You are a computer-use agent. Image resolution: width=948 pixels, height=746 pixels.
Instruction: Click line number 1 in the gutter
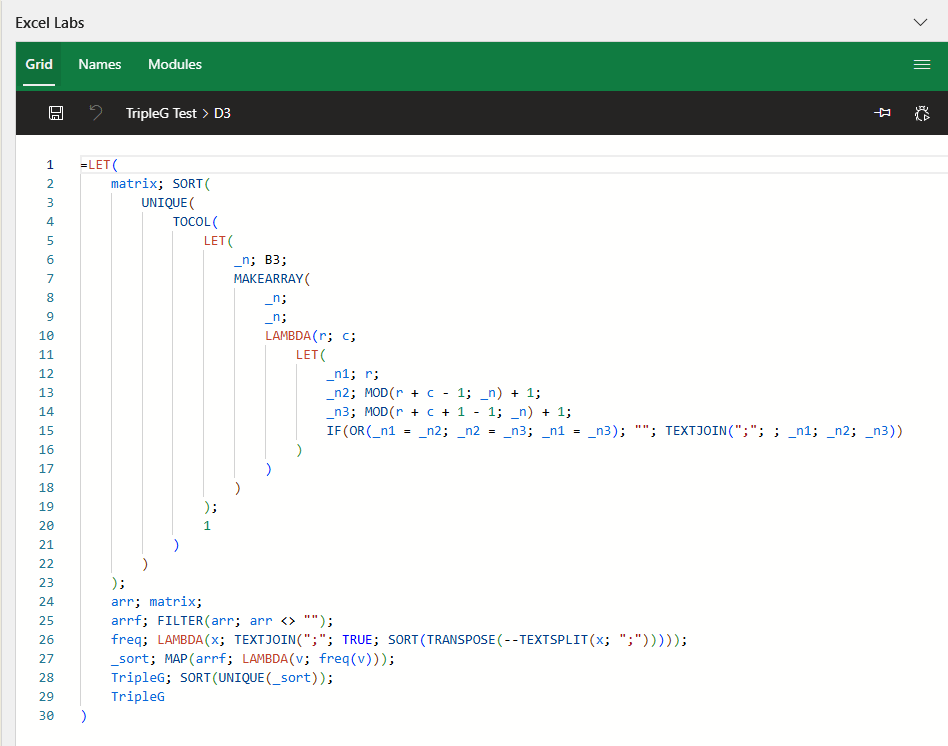50,164
